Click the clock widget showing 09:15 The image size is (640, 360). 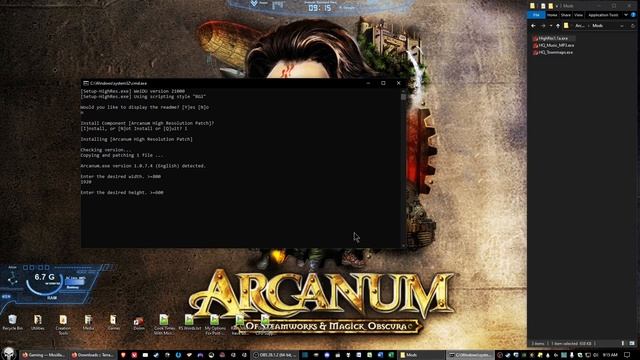[319, 7]
